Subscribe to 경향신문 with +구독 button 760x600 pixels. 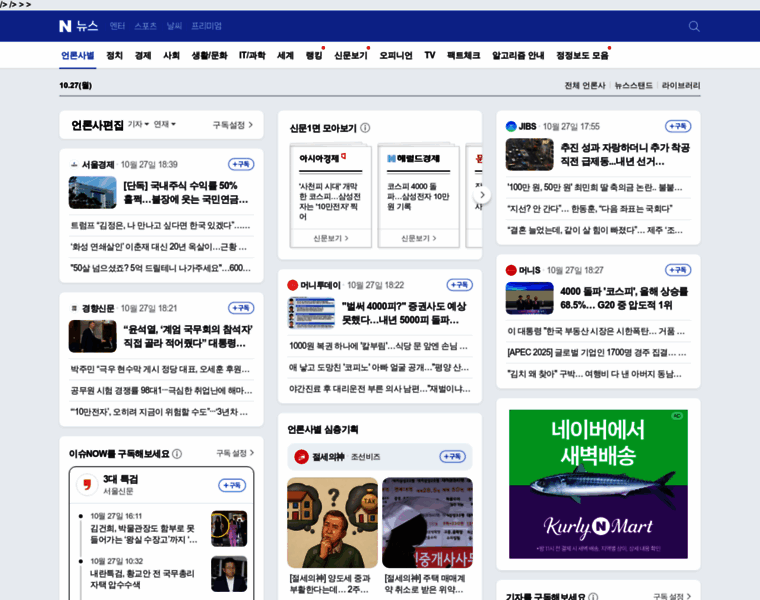(x=241, y=308)
